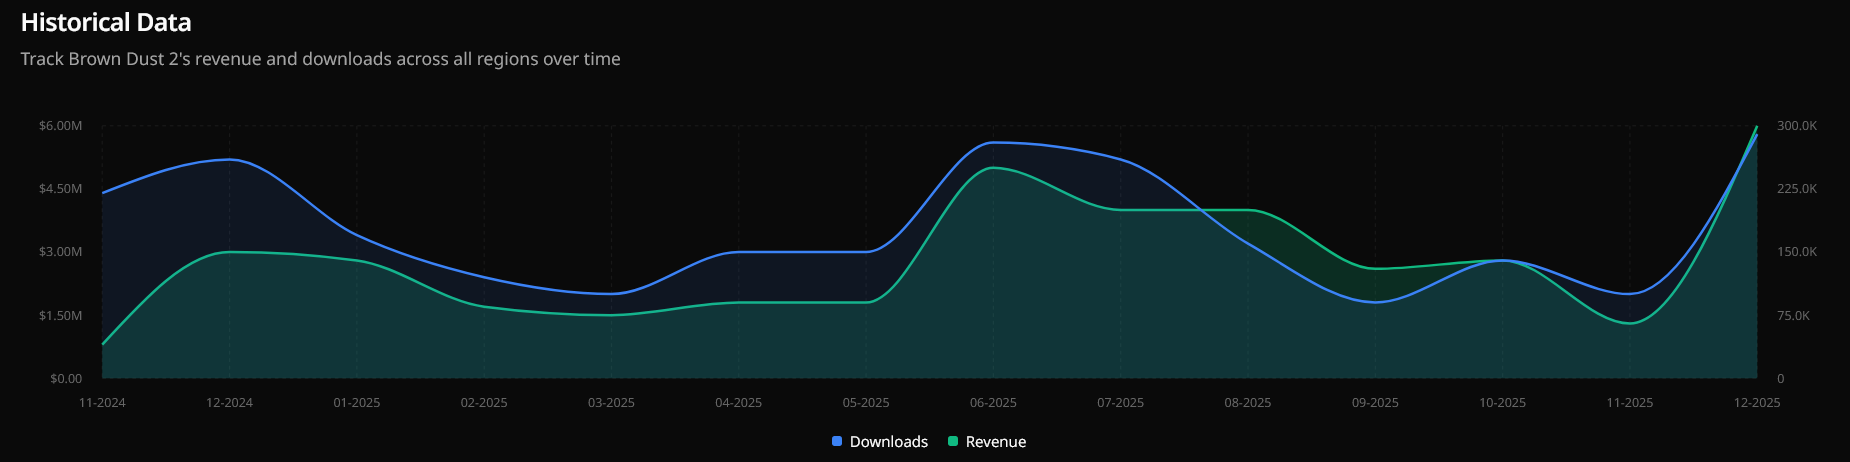This screenshot has width=1850, height=462.
Task: Toggle the Revenue legend entry
Action: coord(987,442)
